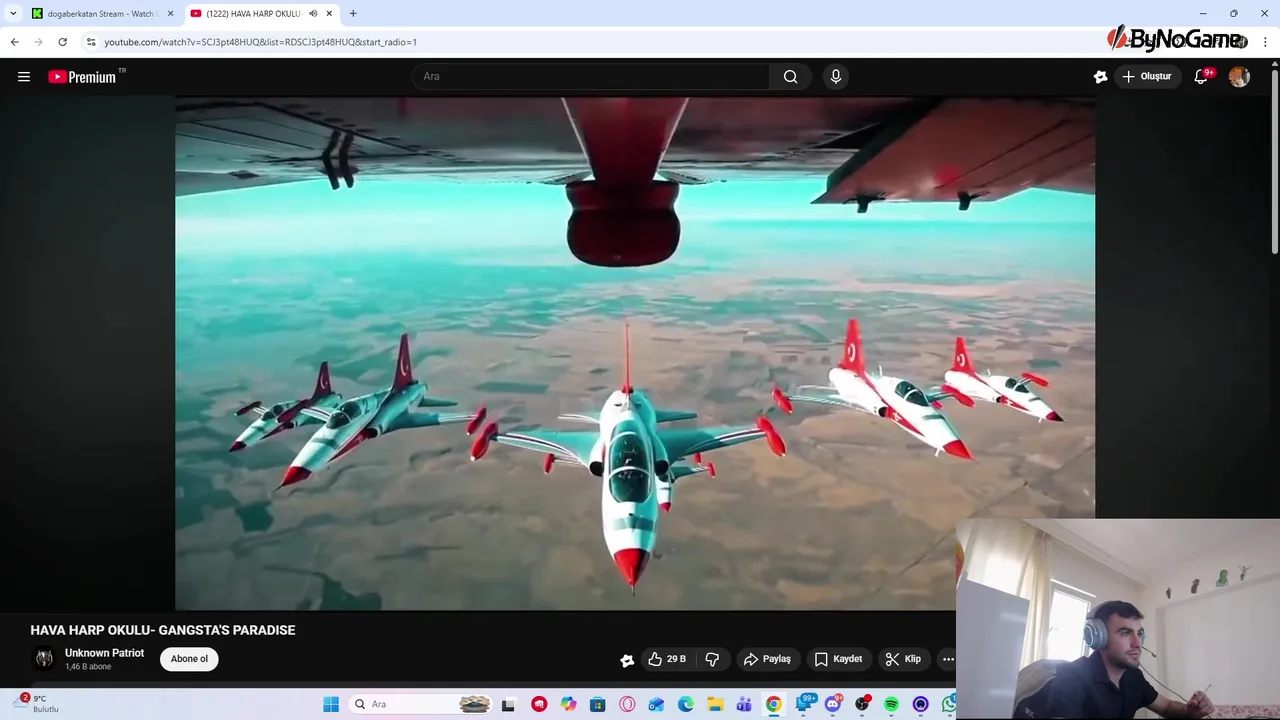Click the Windows taskbar Ara search box
1280x720 pixels.
point(420,704)
